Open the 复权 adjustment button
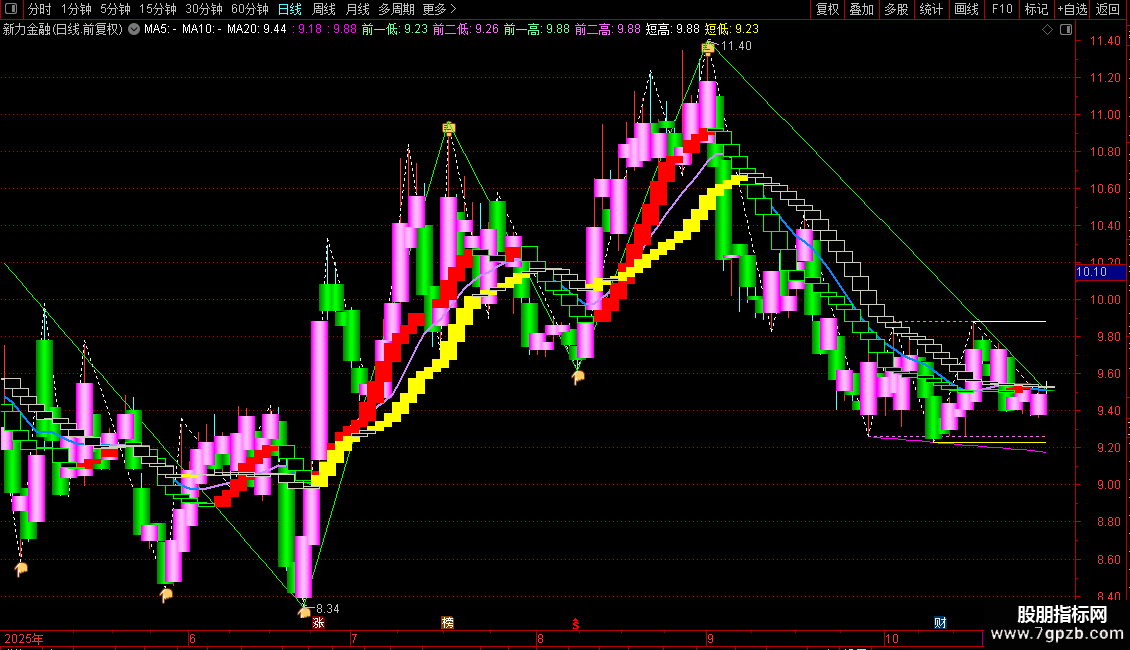The image size is (1130, 650). click(x=827, y=9)
